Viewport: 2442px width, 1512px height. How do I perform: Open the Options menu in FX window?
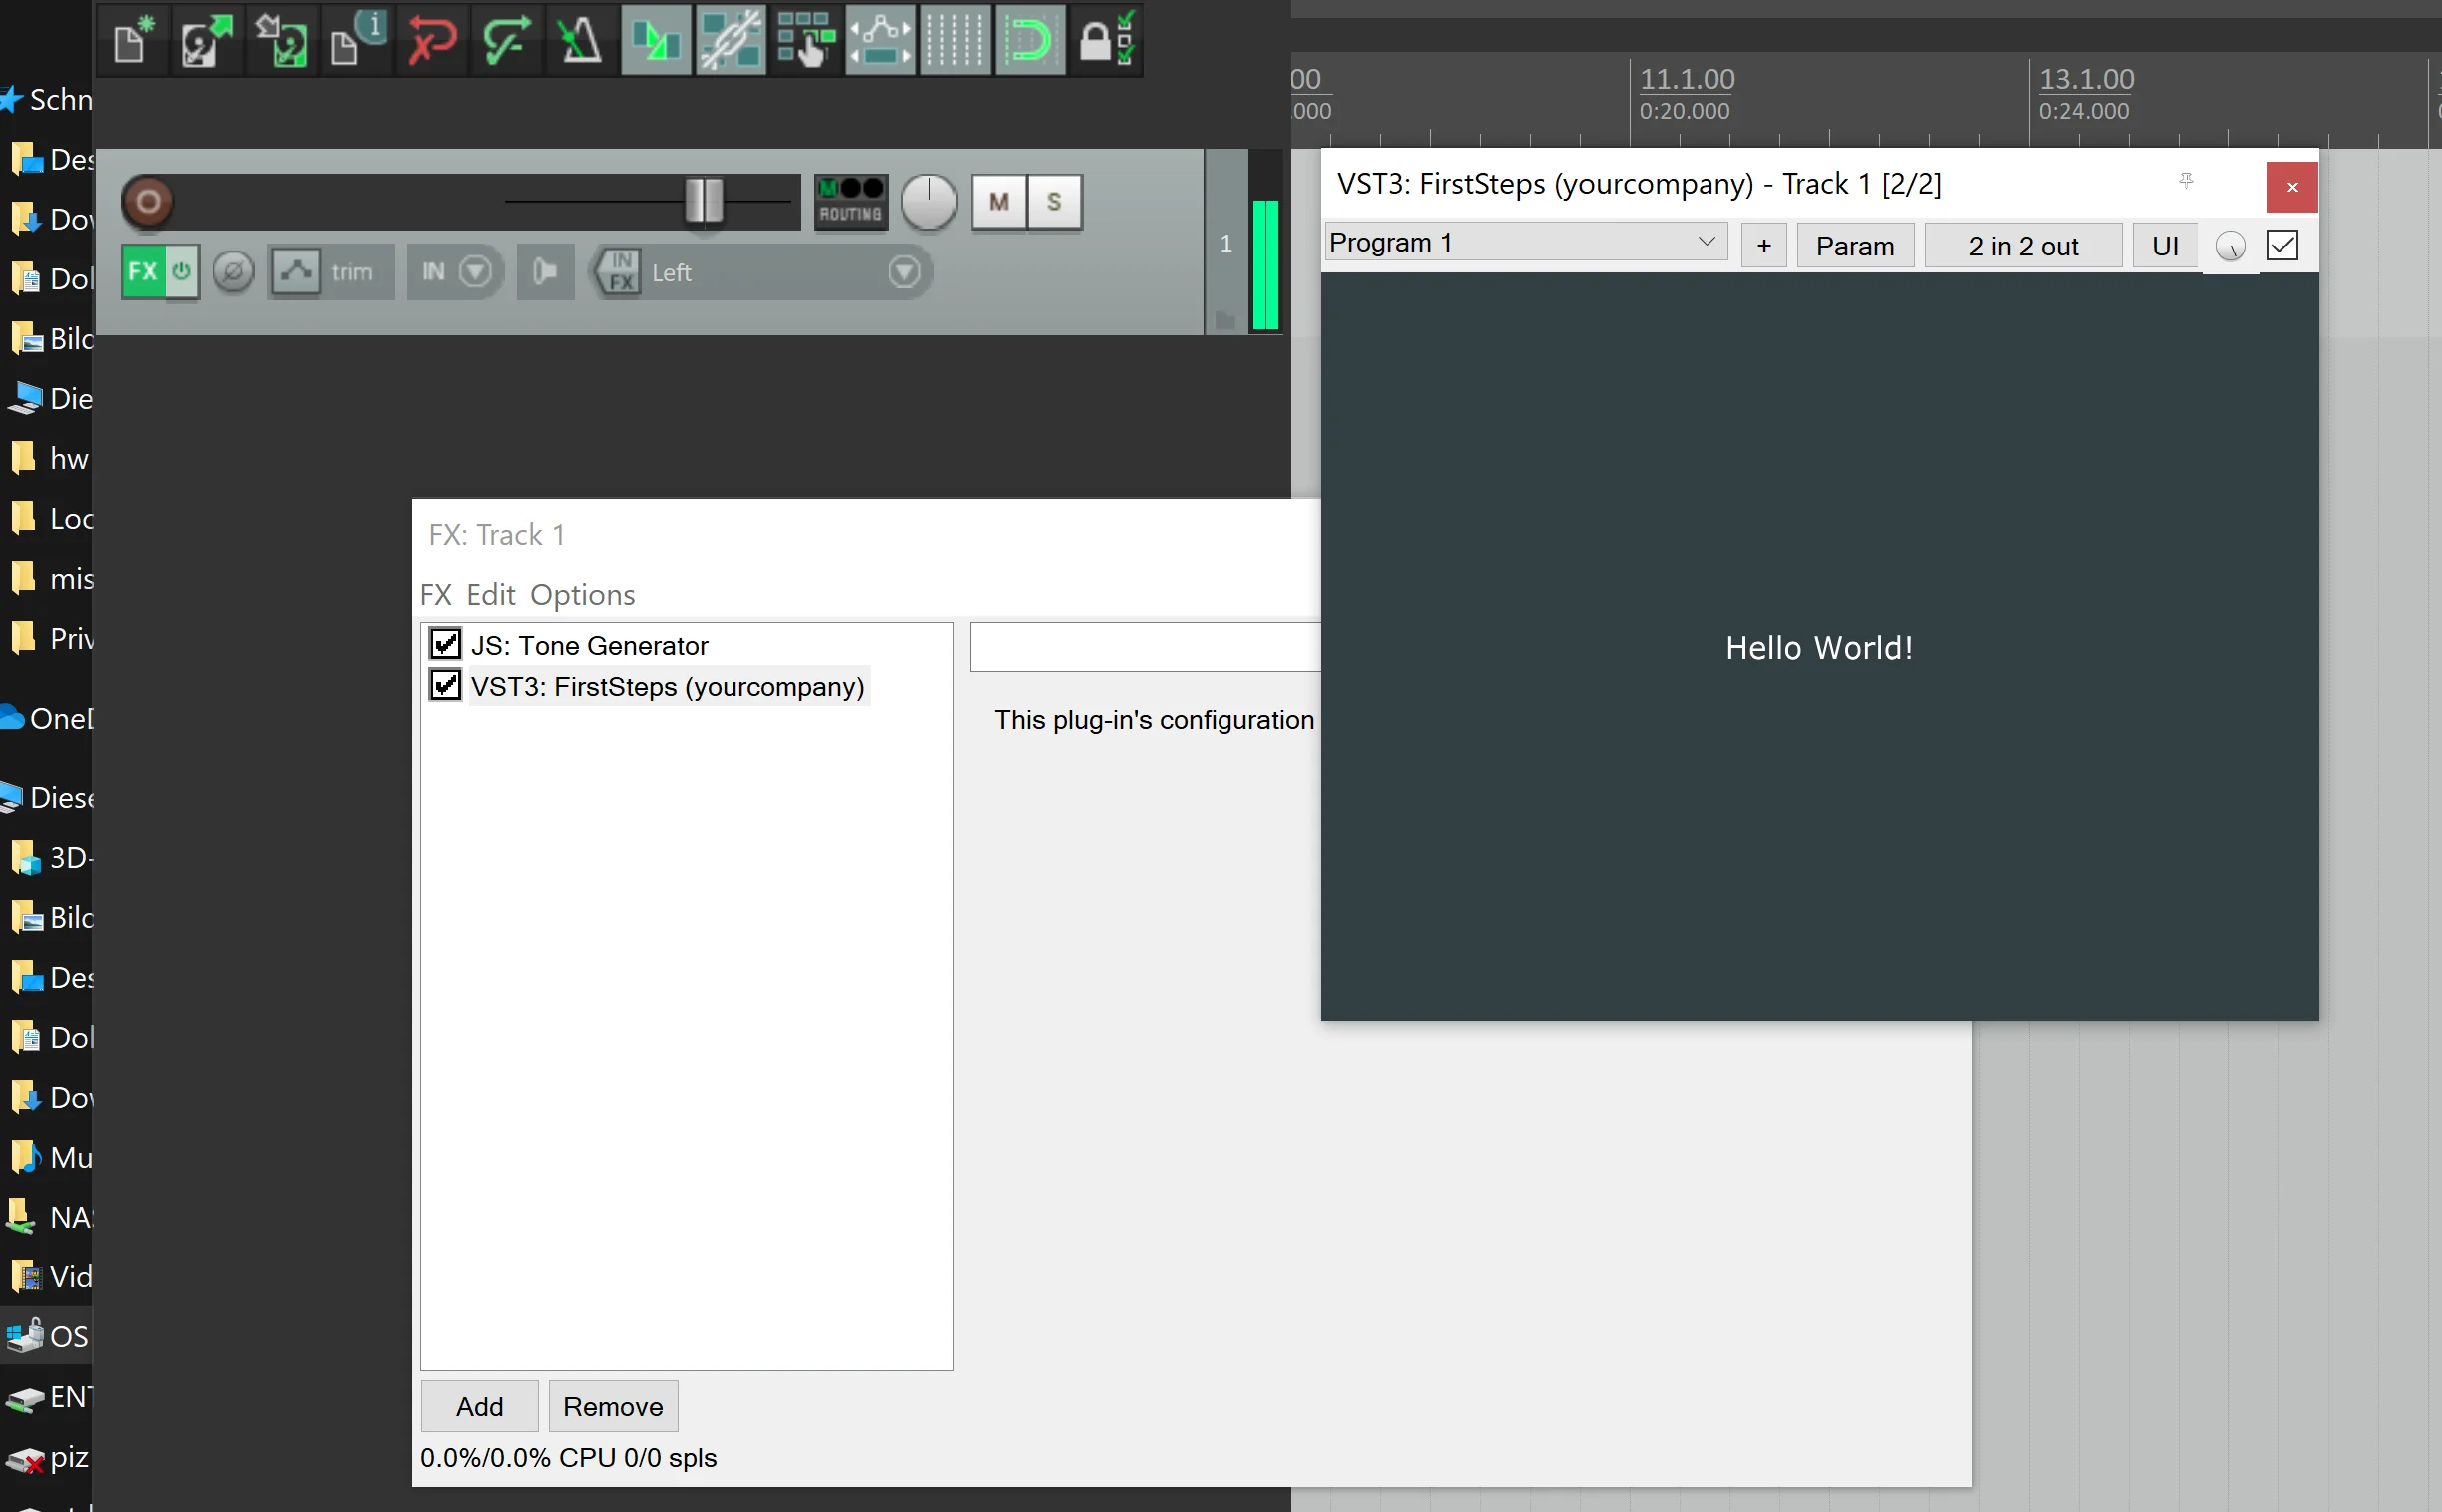coord(583,595)
